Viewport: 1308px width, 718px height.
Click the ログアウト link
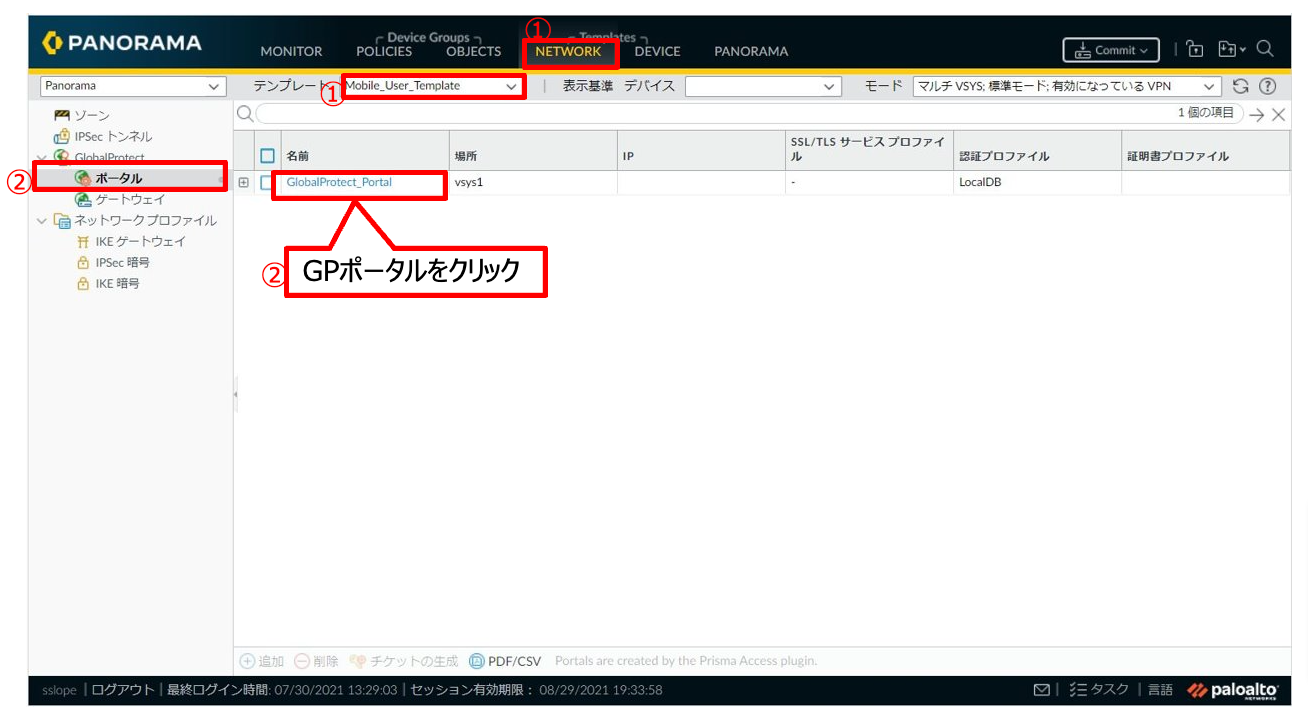point(122,690)
